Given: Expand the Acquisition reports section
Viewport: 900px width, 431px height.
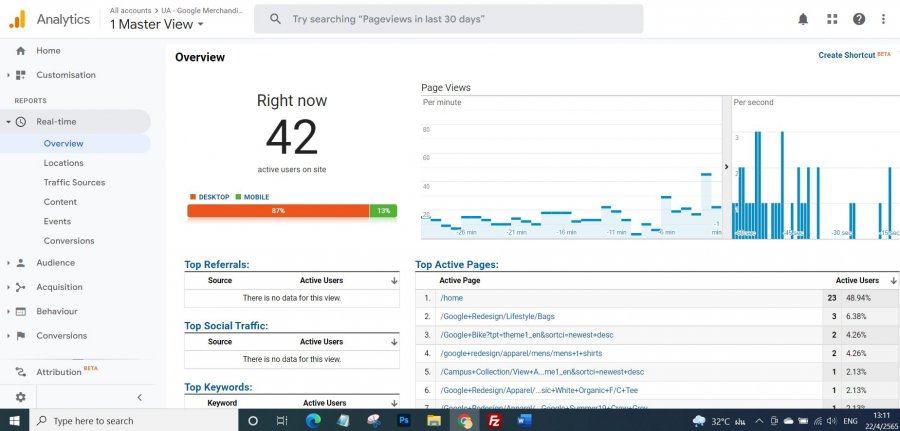Looking at the screenshot, I should pos(59,287).
